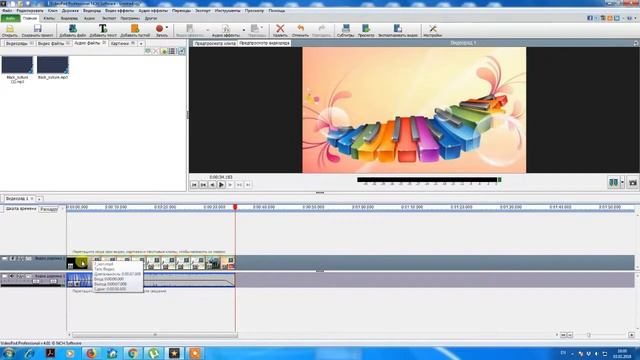Switch to the Клипы ribbon tab
This screenshot has width=640, height=360.
pos(49,18)
